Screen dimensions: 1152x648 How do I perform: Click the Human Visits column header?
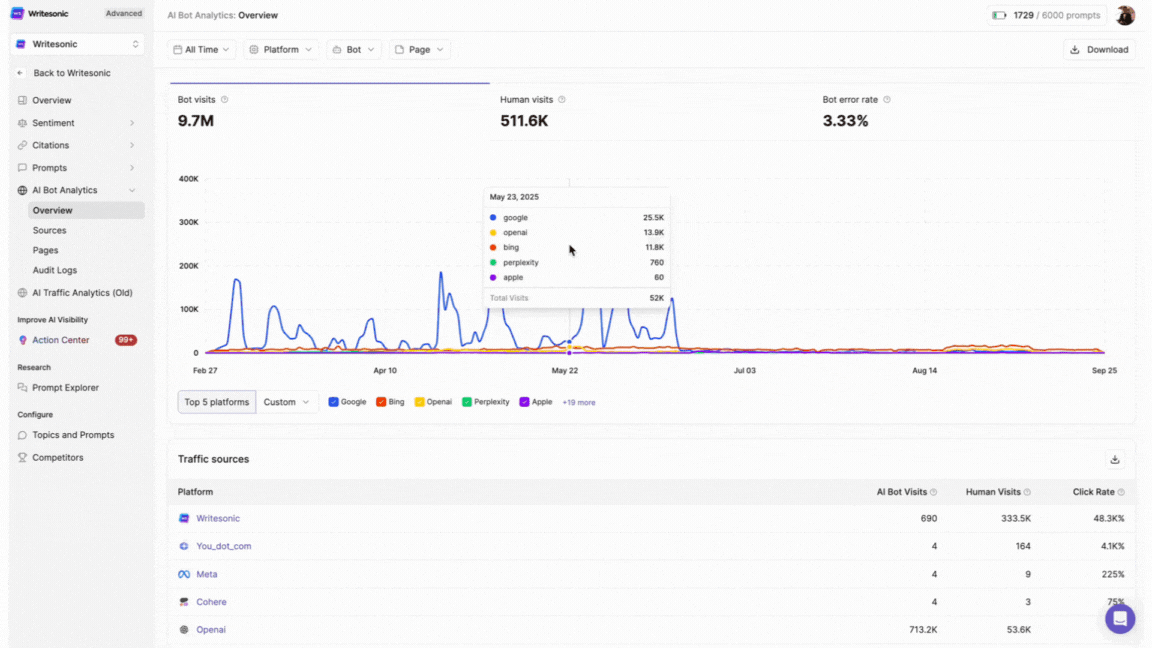(x=993, y=492)
